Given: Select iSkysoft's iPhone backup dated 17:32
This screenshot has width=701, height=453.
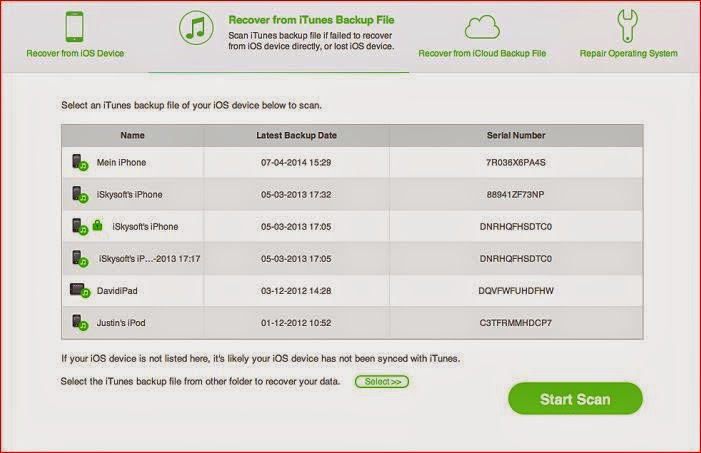Looking at the screenshot, I should click(352, 195).
